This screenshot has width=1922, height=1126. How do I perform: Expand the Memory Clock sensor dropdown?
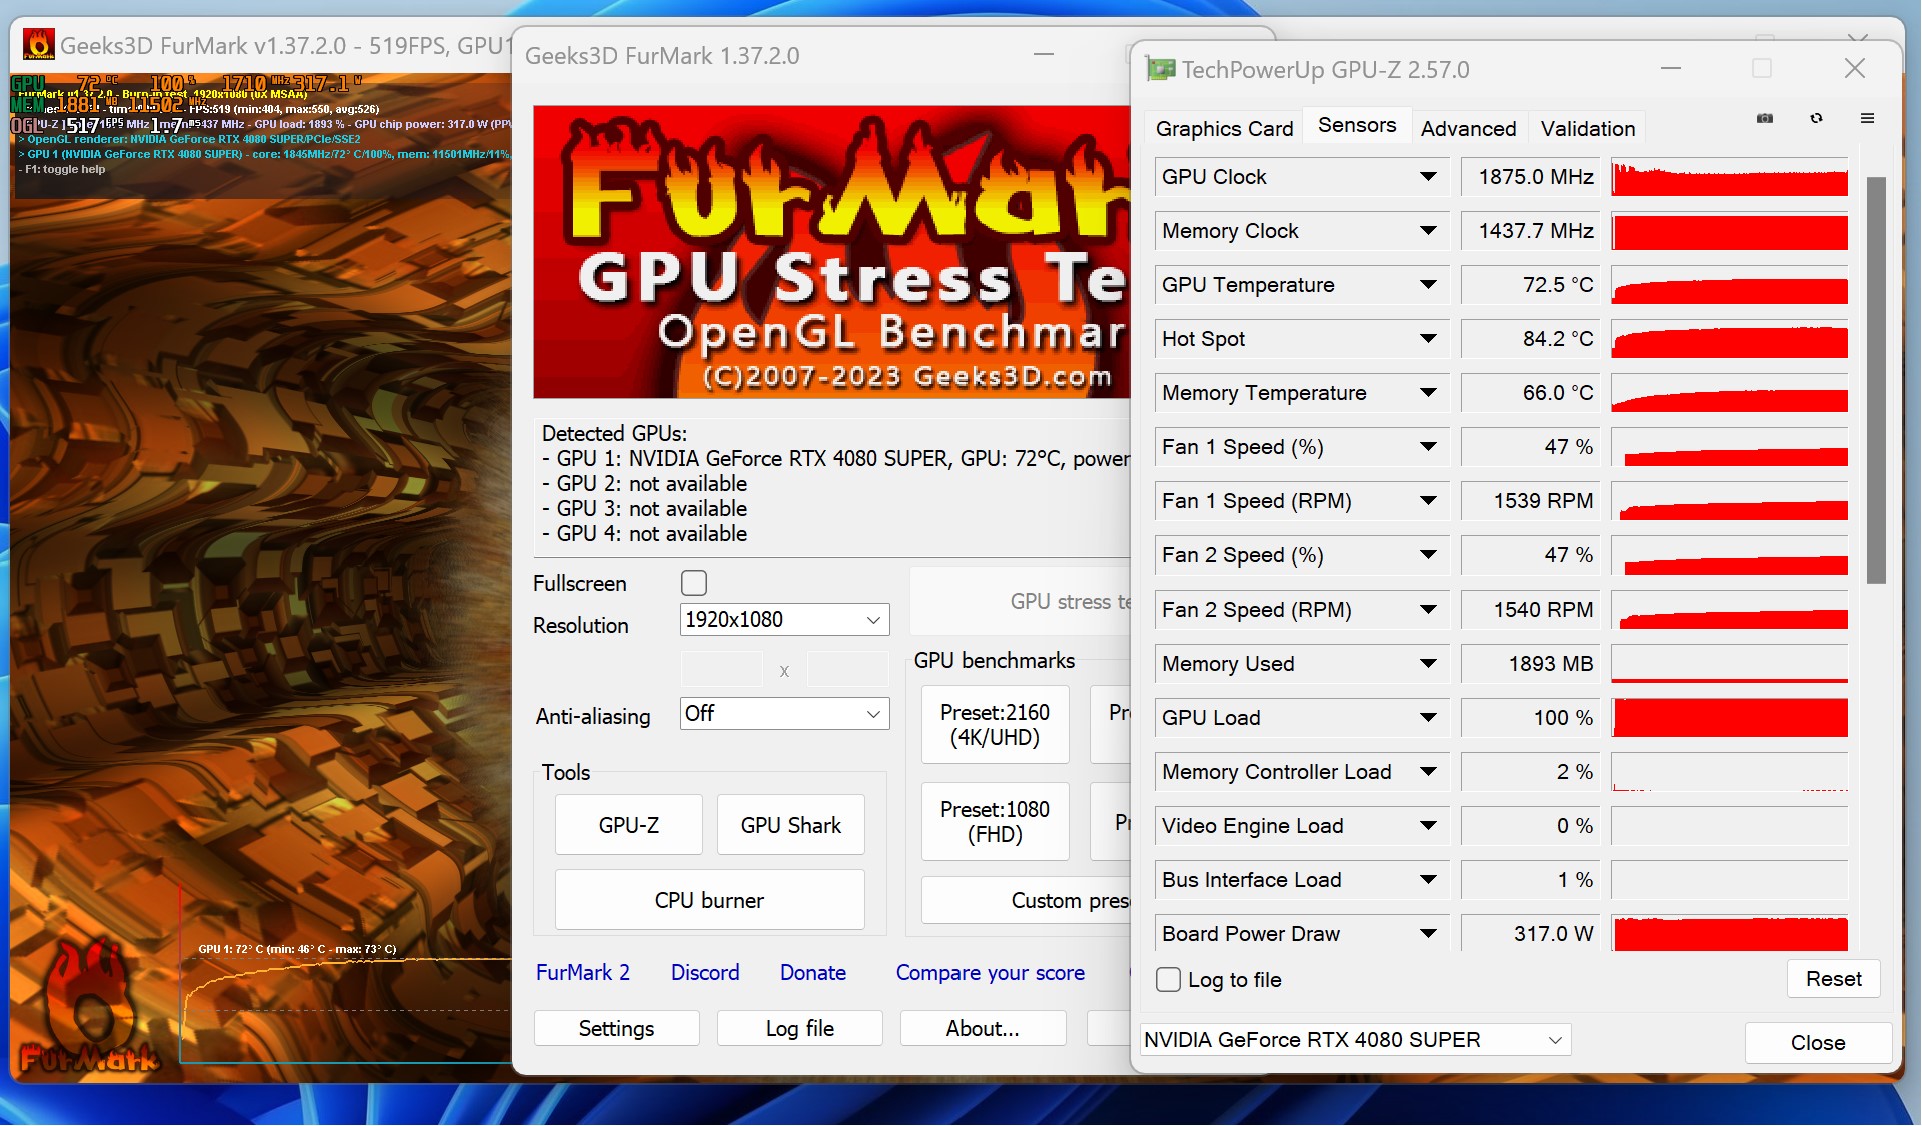(x=1428, y=231)
